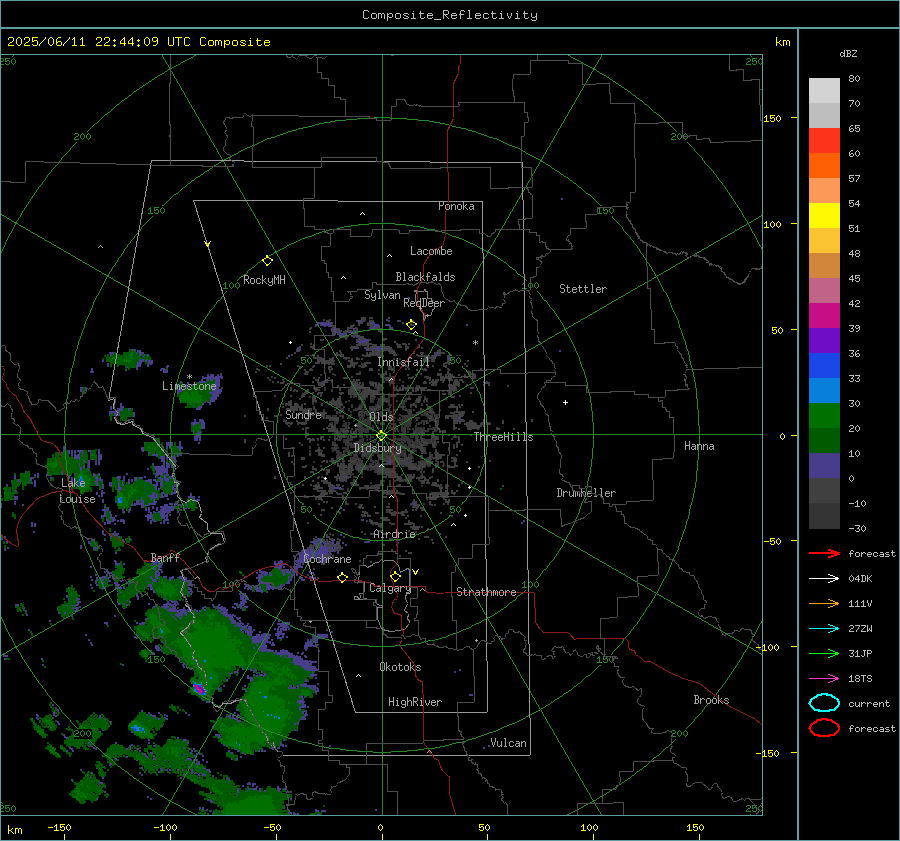This screenshot has width=900, height=841.
Task: Click the 31JP legend label
Action: click(860, 653)
